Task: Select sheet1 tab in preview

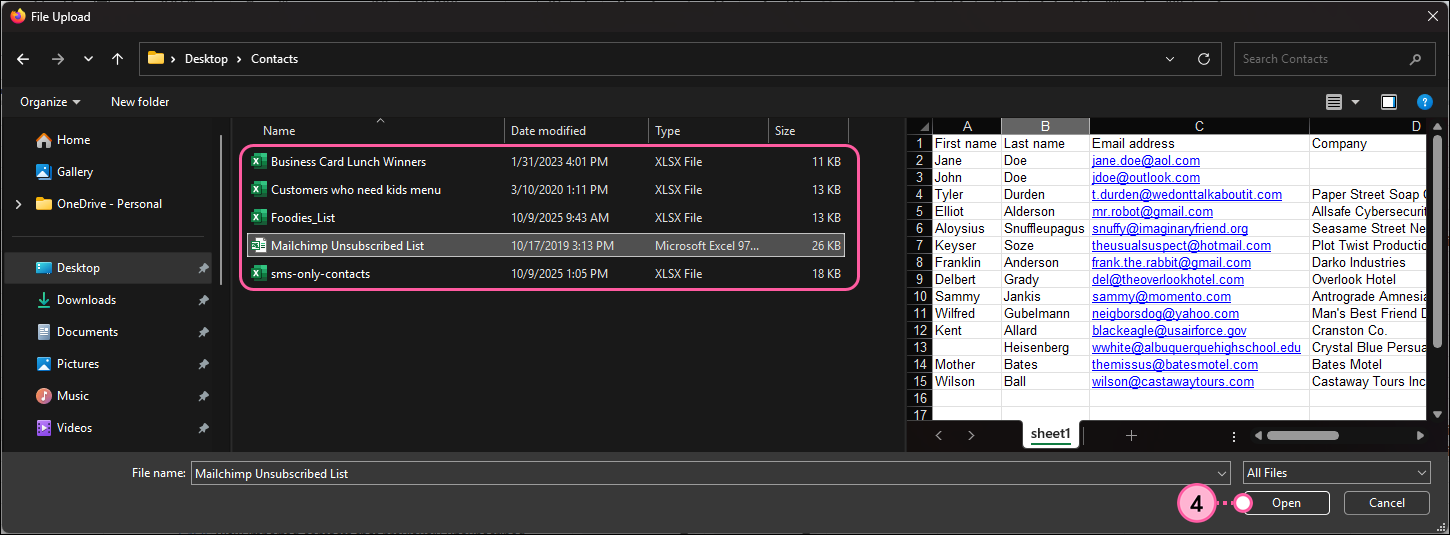Action: tap(1051, 434)
